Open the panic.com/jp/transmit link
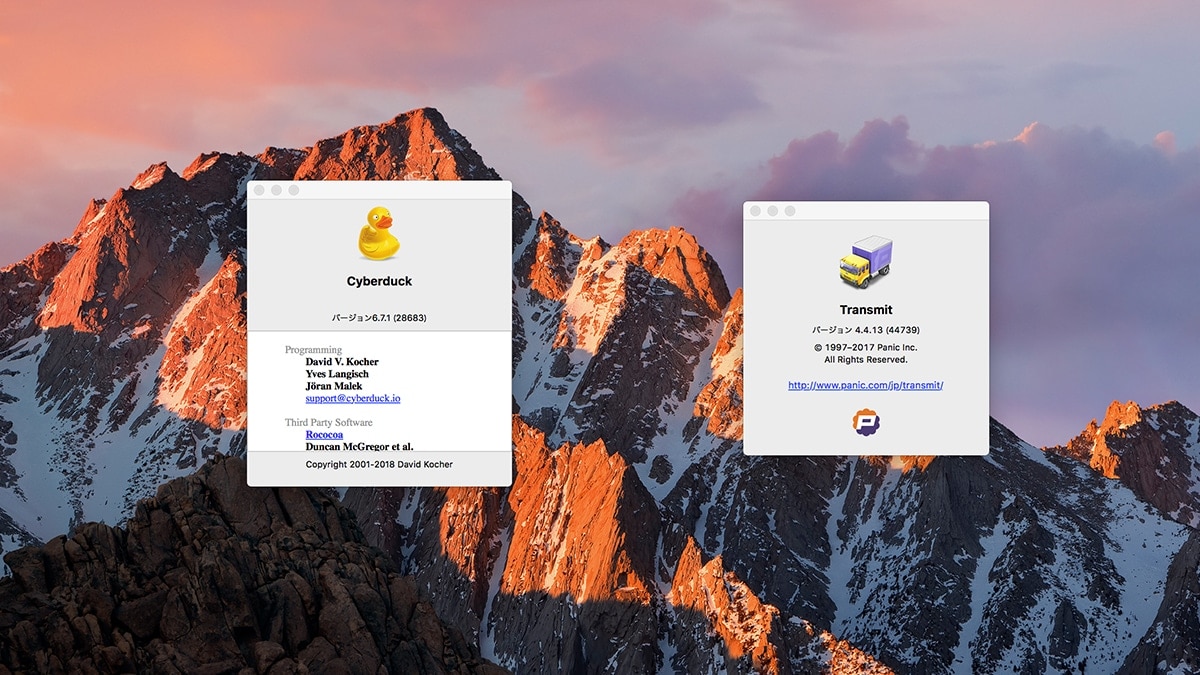This screenshot has height=675, width=1200. (866, 385)
